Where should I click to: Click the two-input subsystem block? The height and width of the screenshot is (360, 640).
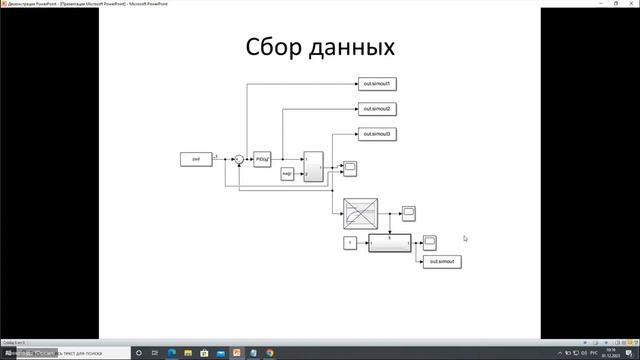pos(313,167)
